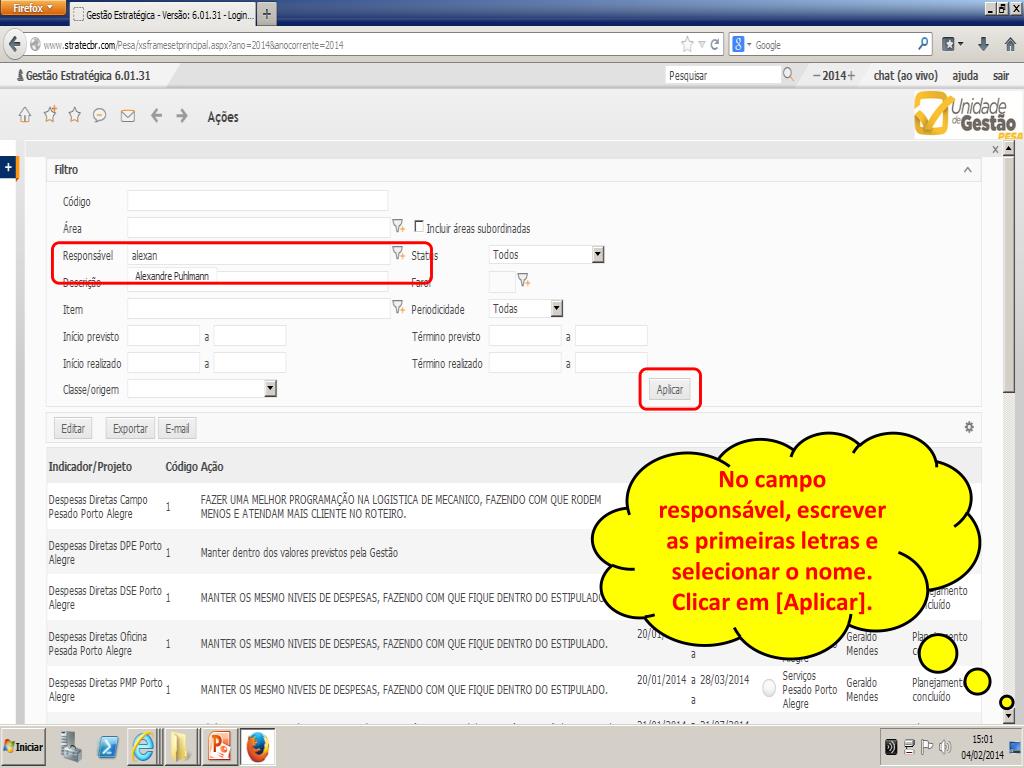Open the Google search engine selector

pos(742,44)
